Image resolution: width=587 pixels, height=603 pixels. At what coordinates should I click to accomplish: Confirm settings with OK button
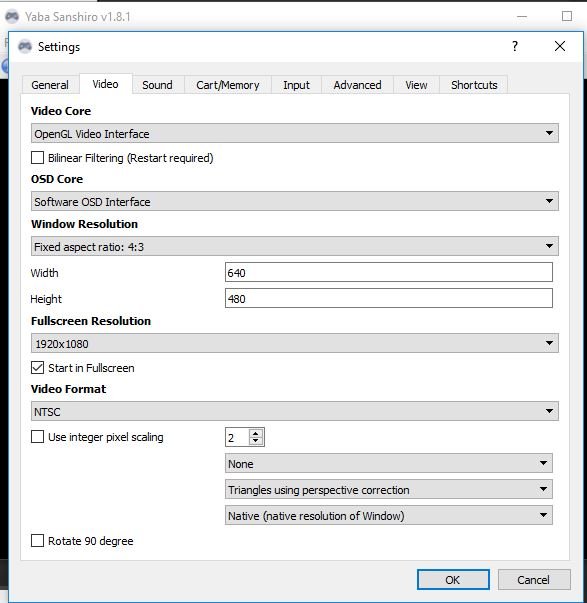click(x=453, y=580)
